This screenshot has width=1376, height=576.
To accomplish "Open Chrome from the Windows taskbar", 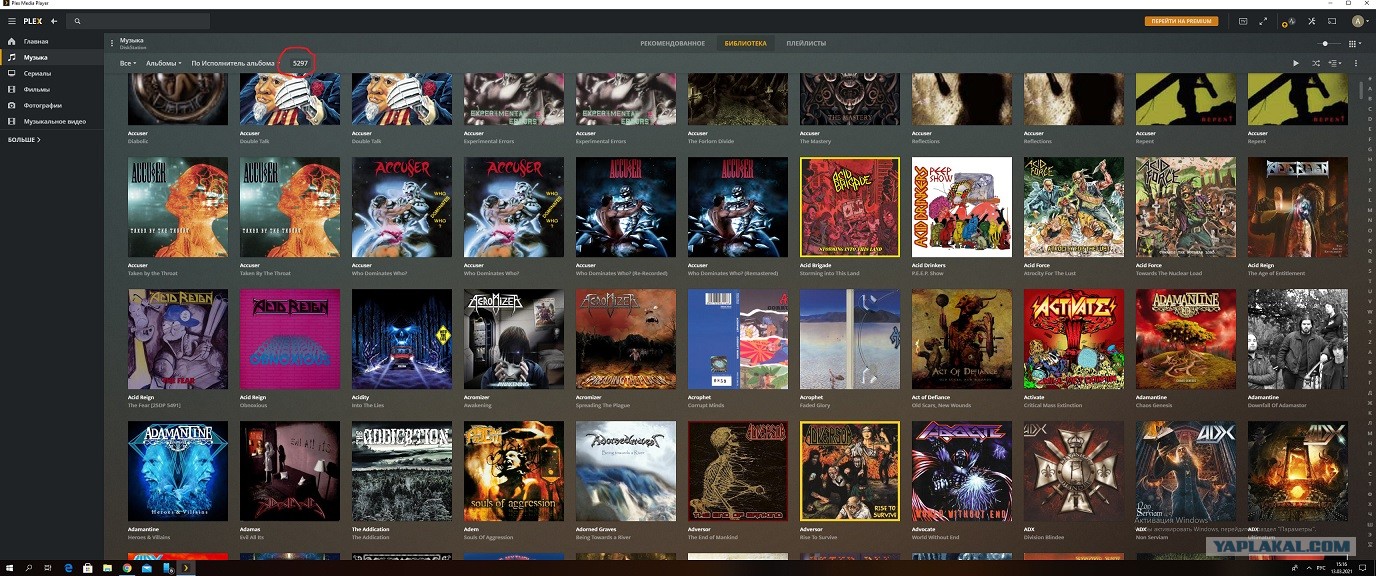I will (x=127, y=567).
